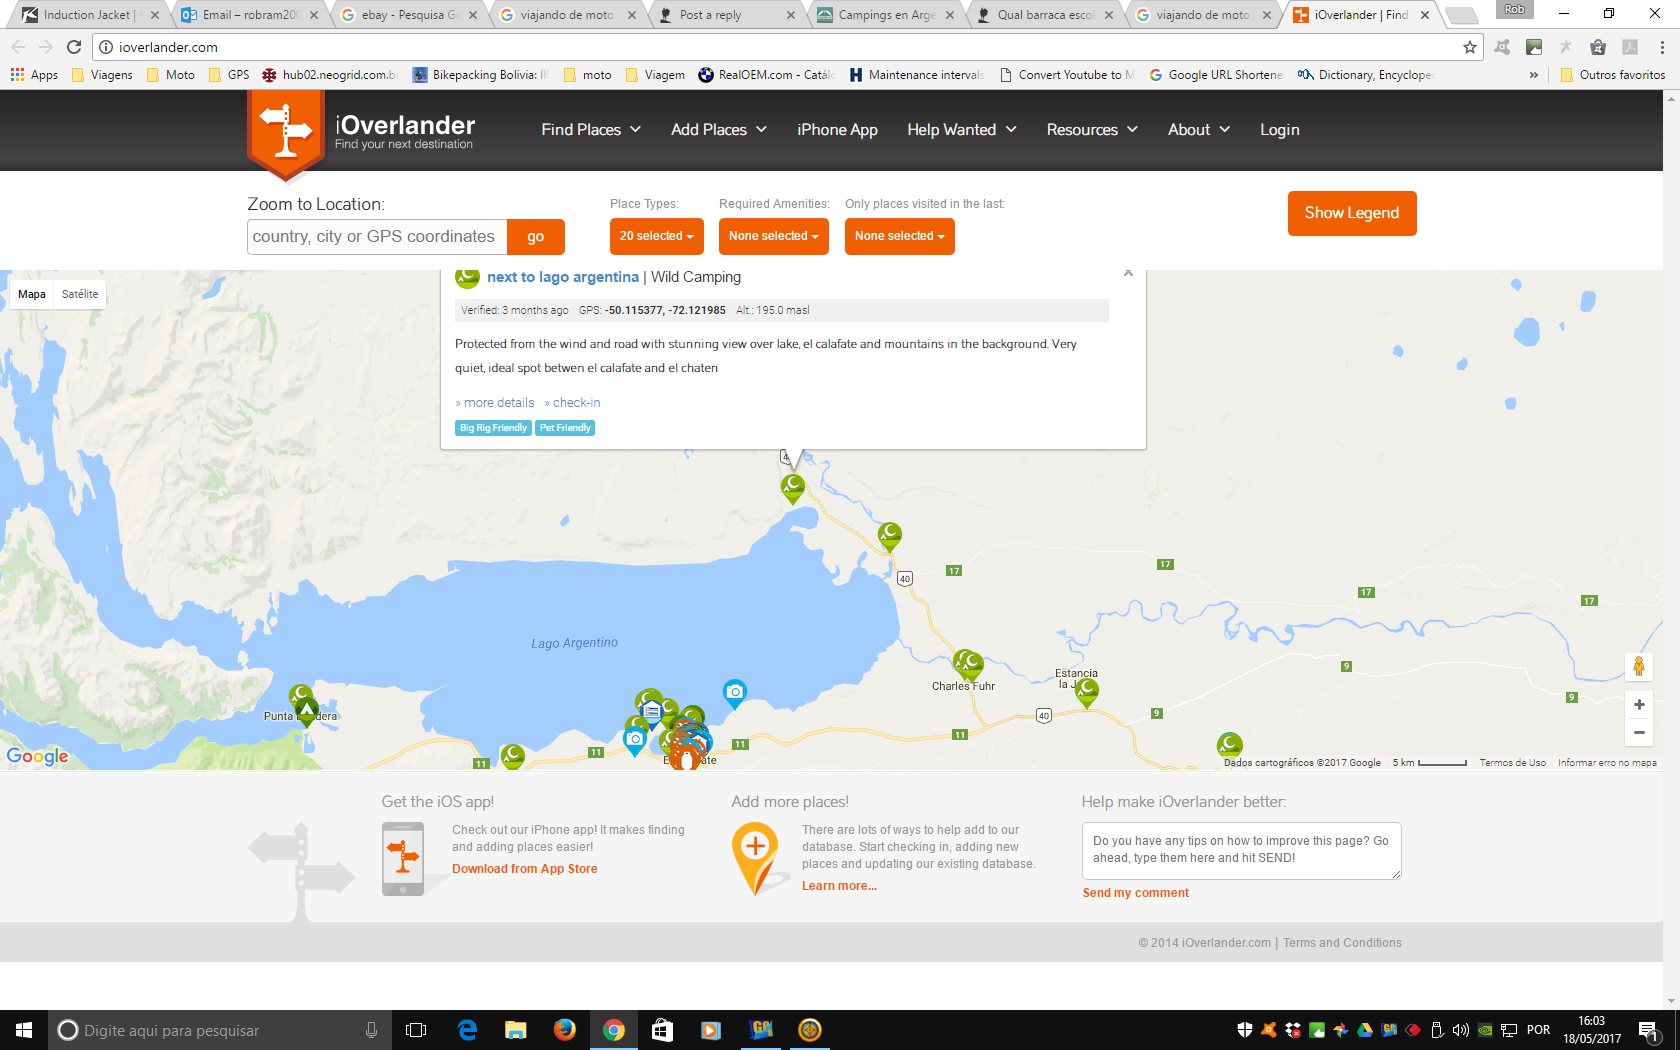Switch to the Email – robram20 tab
This screenshot has width=1680, height=1050.
[x=249, y=15]
